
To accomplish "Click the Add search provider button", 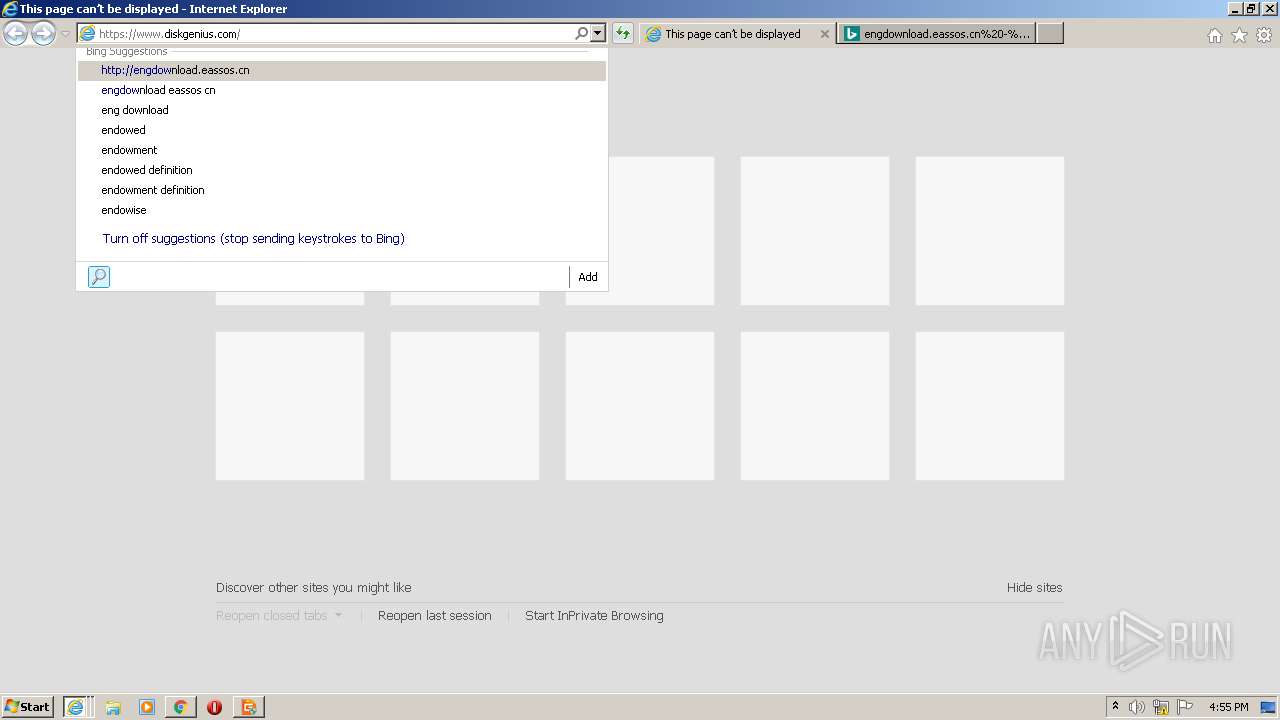I will tap(588, 277).
